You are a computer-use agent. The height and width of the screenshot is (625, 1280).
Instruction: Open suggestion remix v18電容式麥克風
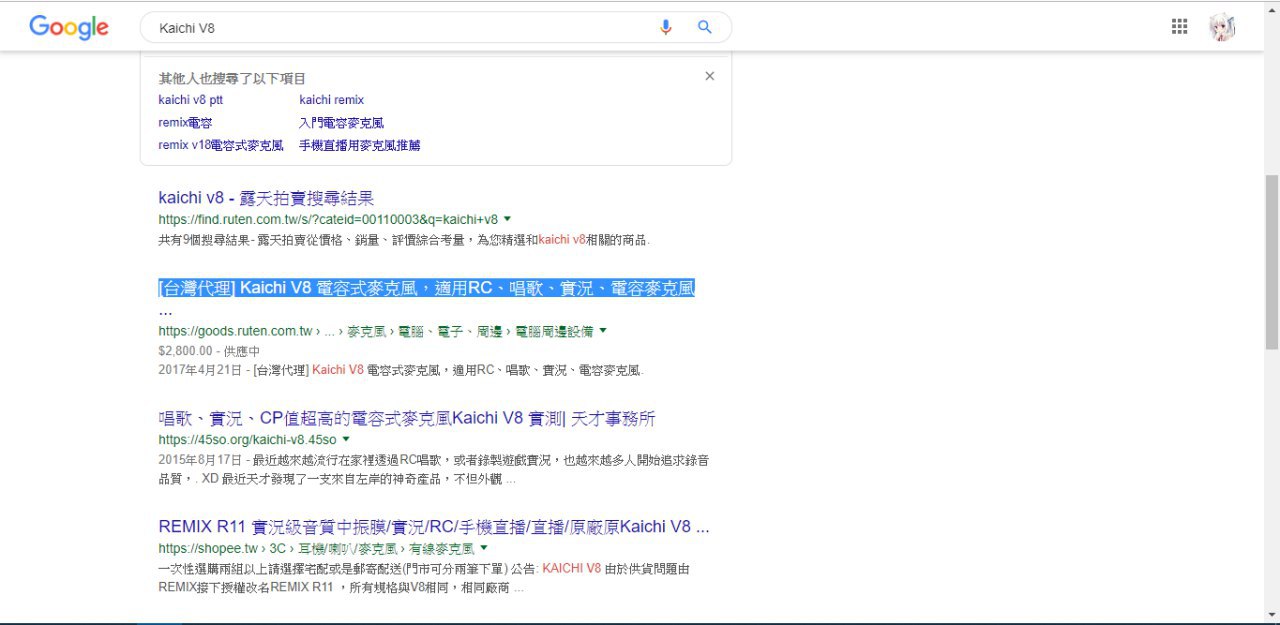221,145
